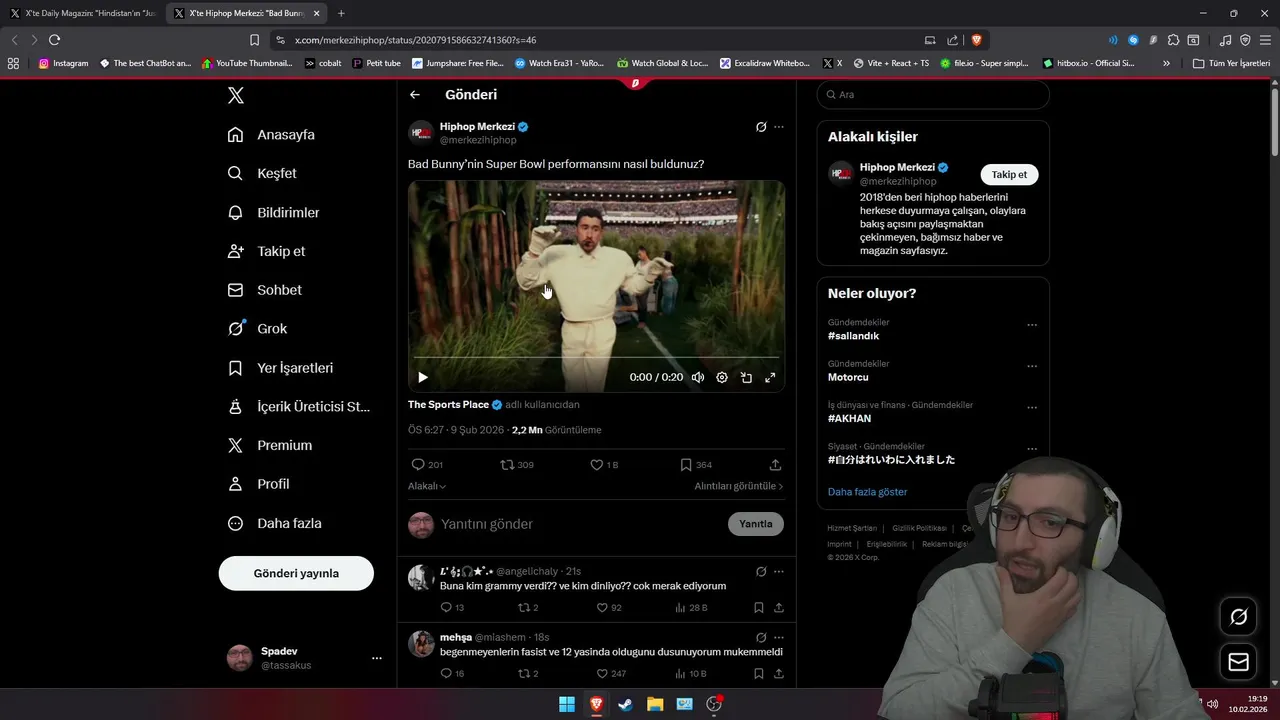Open more options for Motorcu trend
Viewport: 1280px width, 720px height.
pyautogui.click(x=1032, y=366)
